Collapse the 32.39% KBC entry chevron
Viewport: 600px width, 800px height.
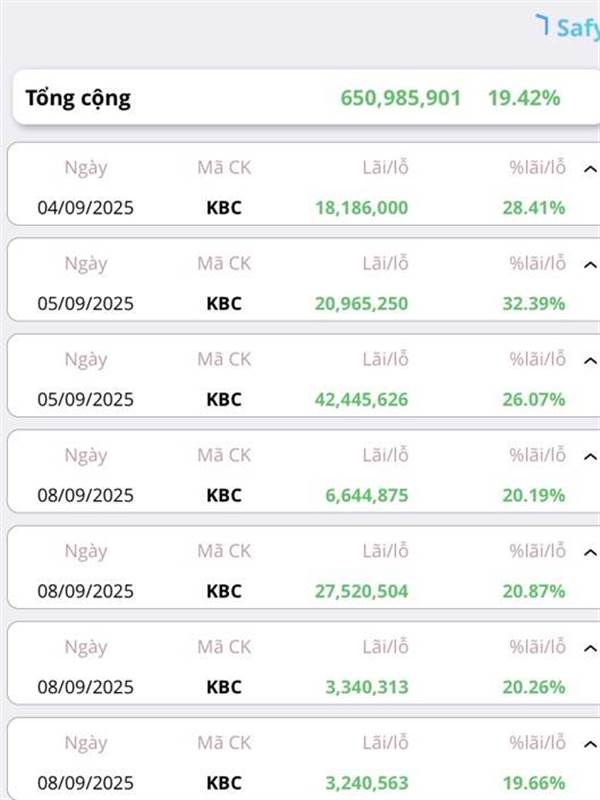[x=589, y=264]
